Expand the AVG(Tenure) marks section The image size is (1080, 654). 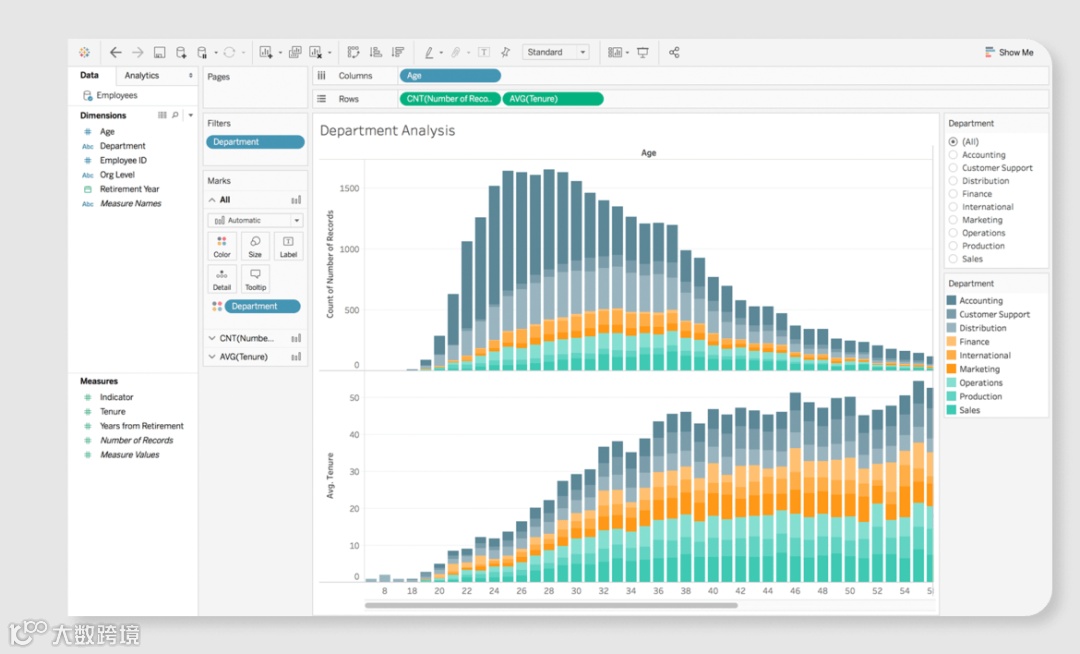[x=212, y=357]
